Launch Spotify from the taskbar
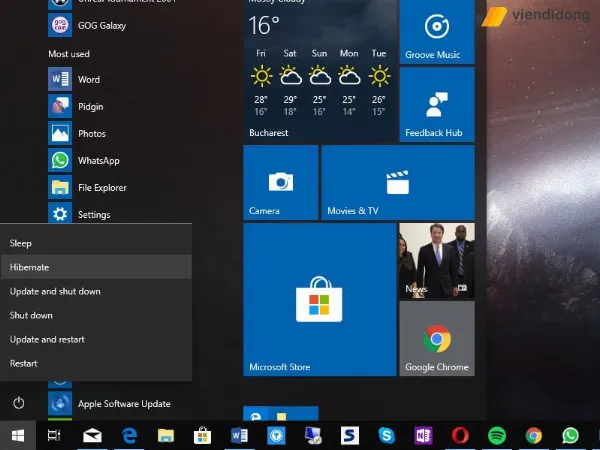Image resolution: width=600 pixels, height=450 pixels. coord(497,435)
